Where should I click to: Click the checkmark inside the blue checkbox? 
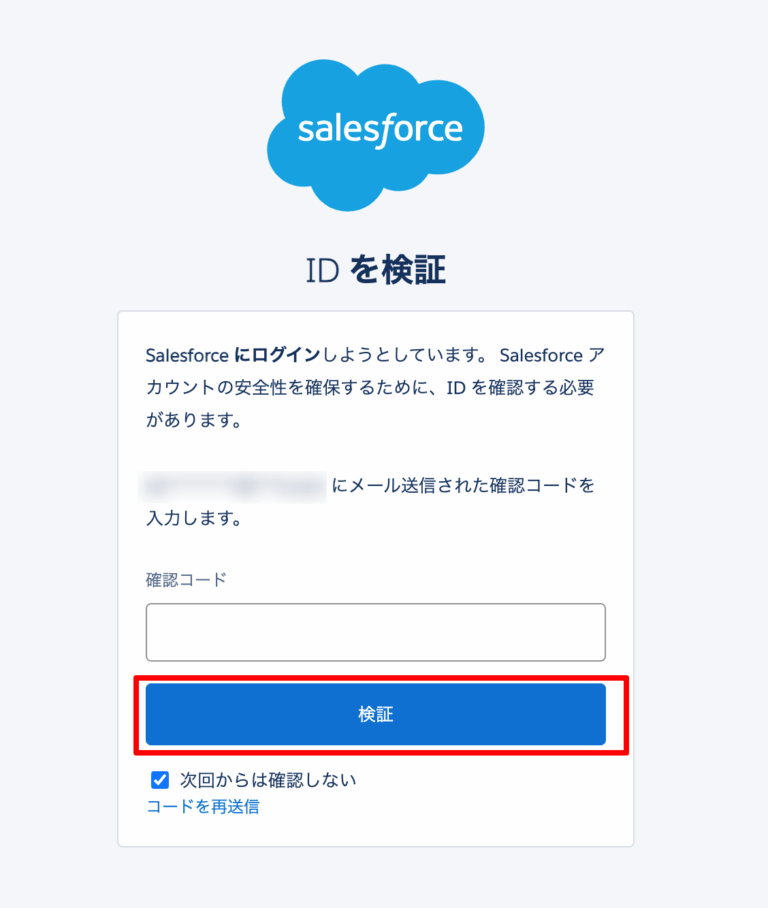coord(159,779)
